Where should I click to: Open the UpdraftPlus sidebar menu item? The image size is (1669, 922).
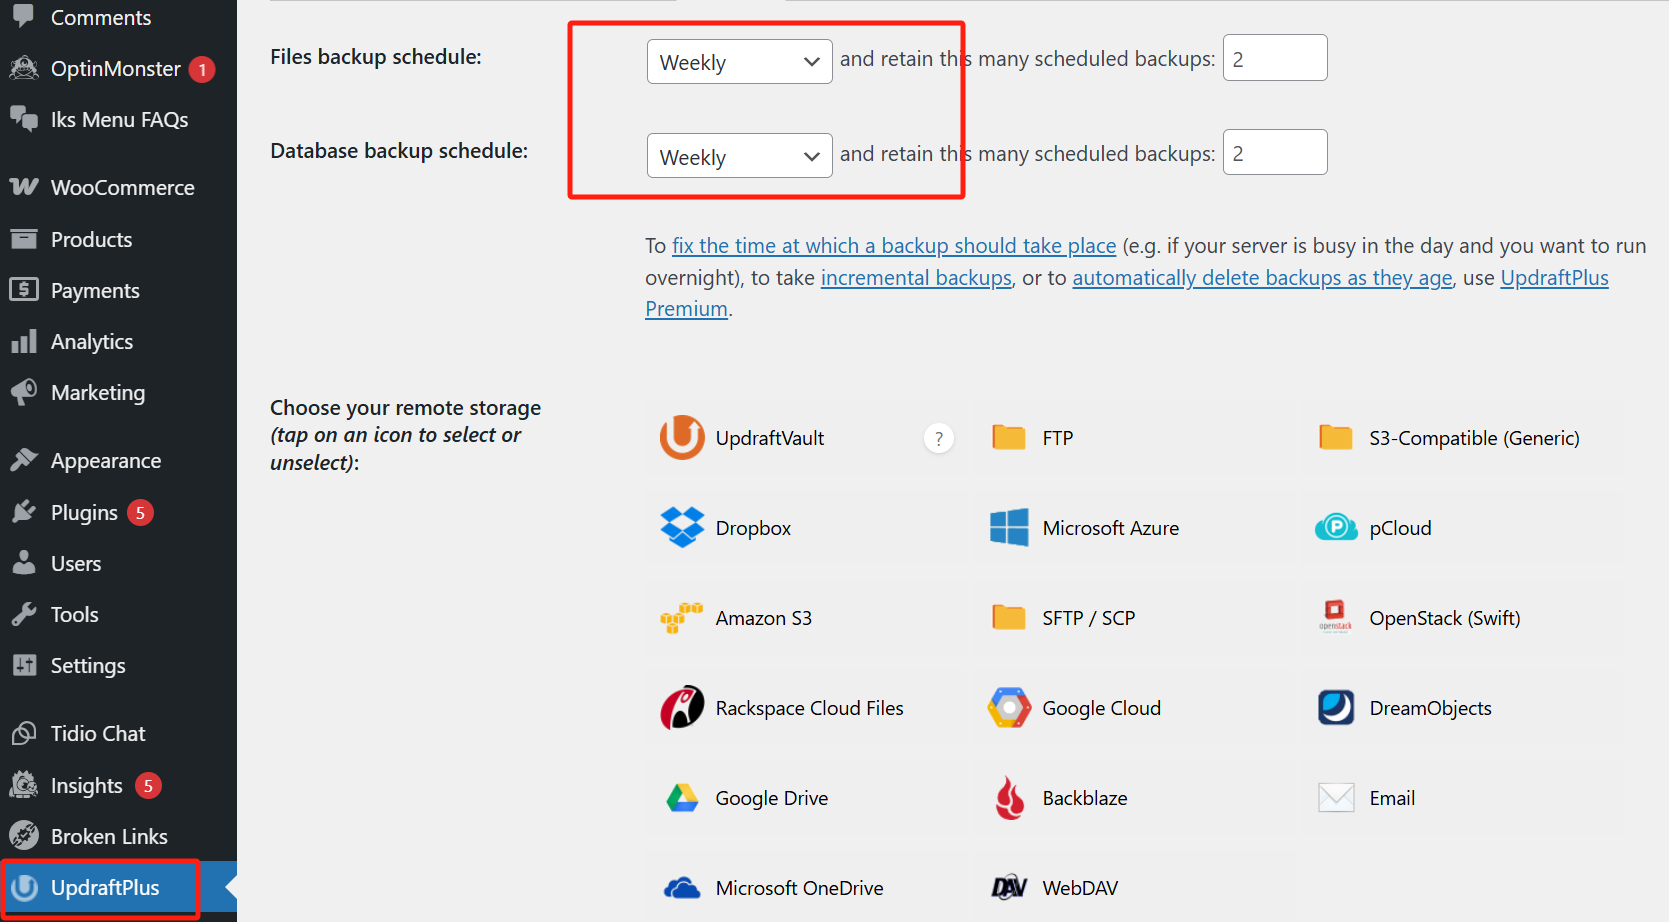click(x=104, y=888)
